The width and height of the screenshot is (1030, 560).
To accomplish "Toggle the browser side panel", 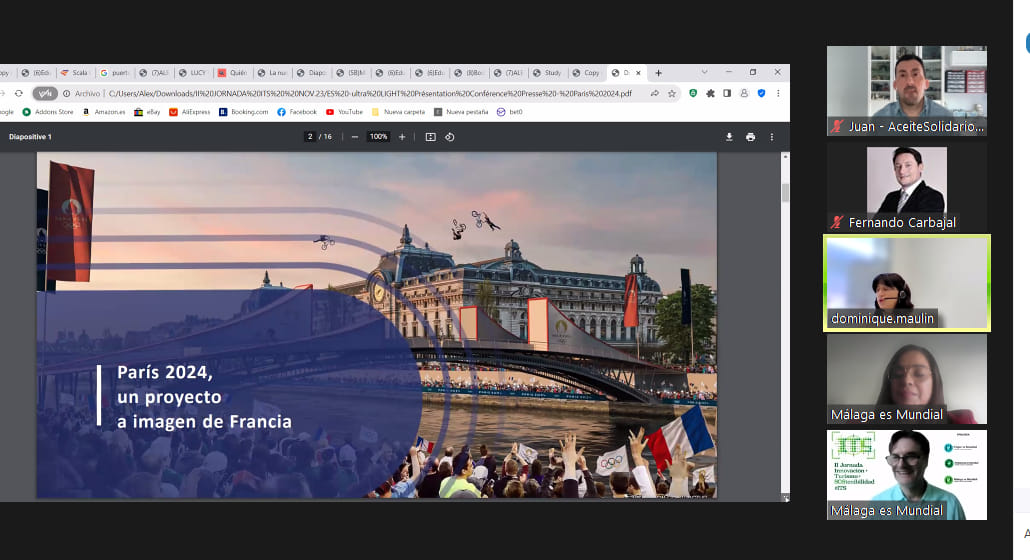I will pos(727,94).
